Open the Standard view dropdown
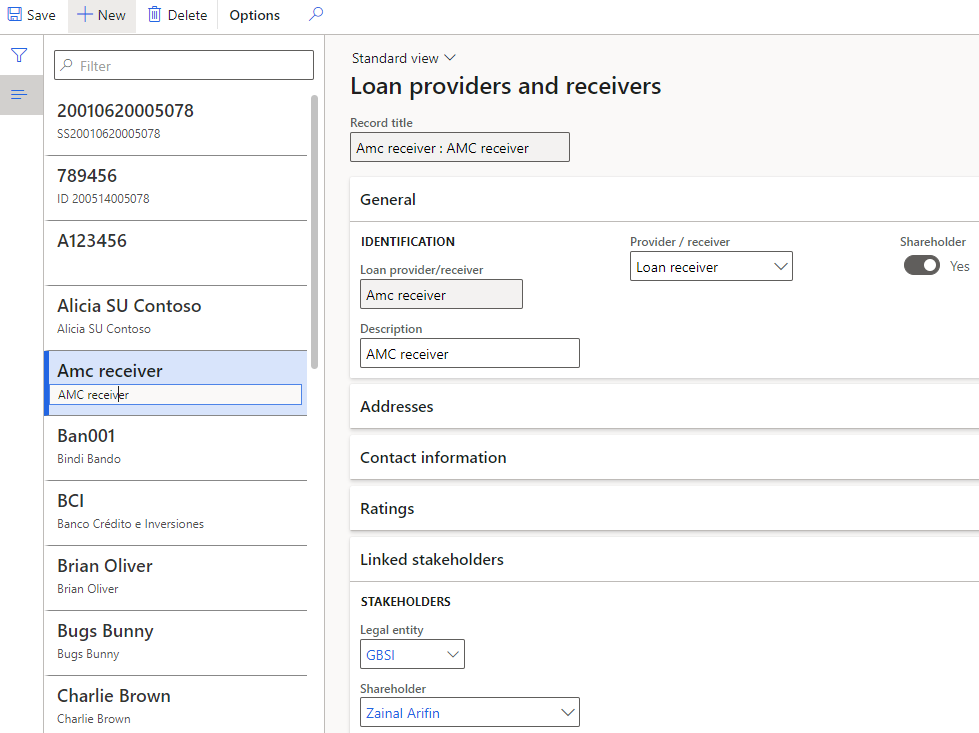This screenshot has height=733, width=979. coord(403,58)
